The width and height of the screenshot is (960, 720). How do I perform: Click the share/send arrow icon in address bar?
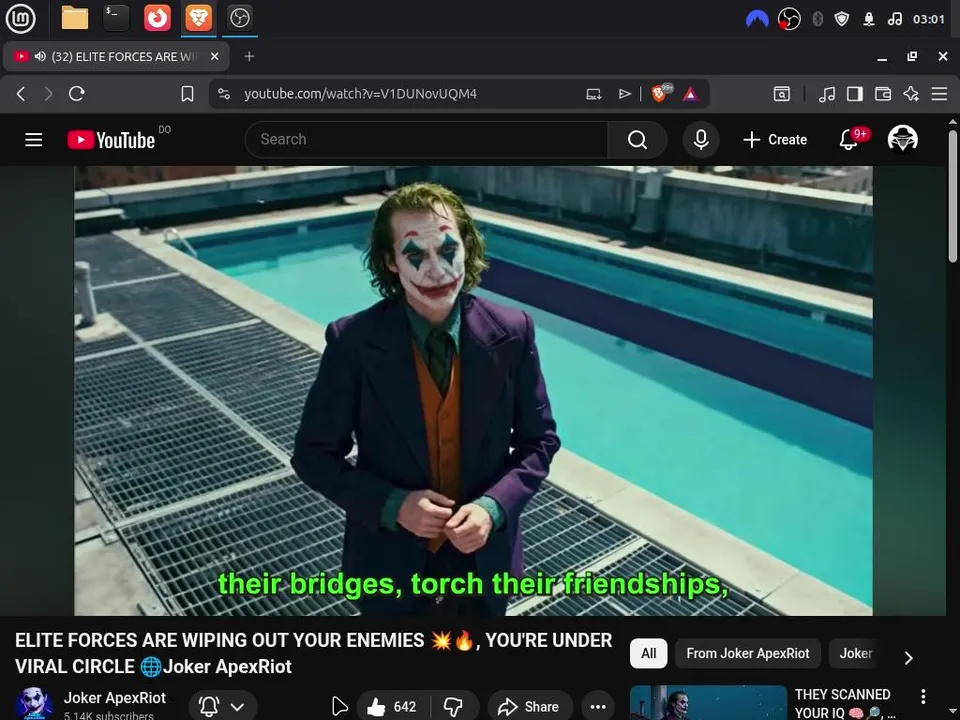click(x=624, y=94)
